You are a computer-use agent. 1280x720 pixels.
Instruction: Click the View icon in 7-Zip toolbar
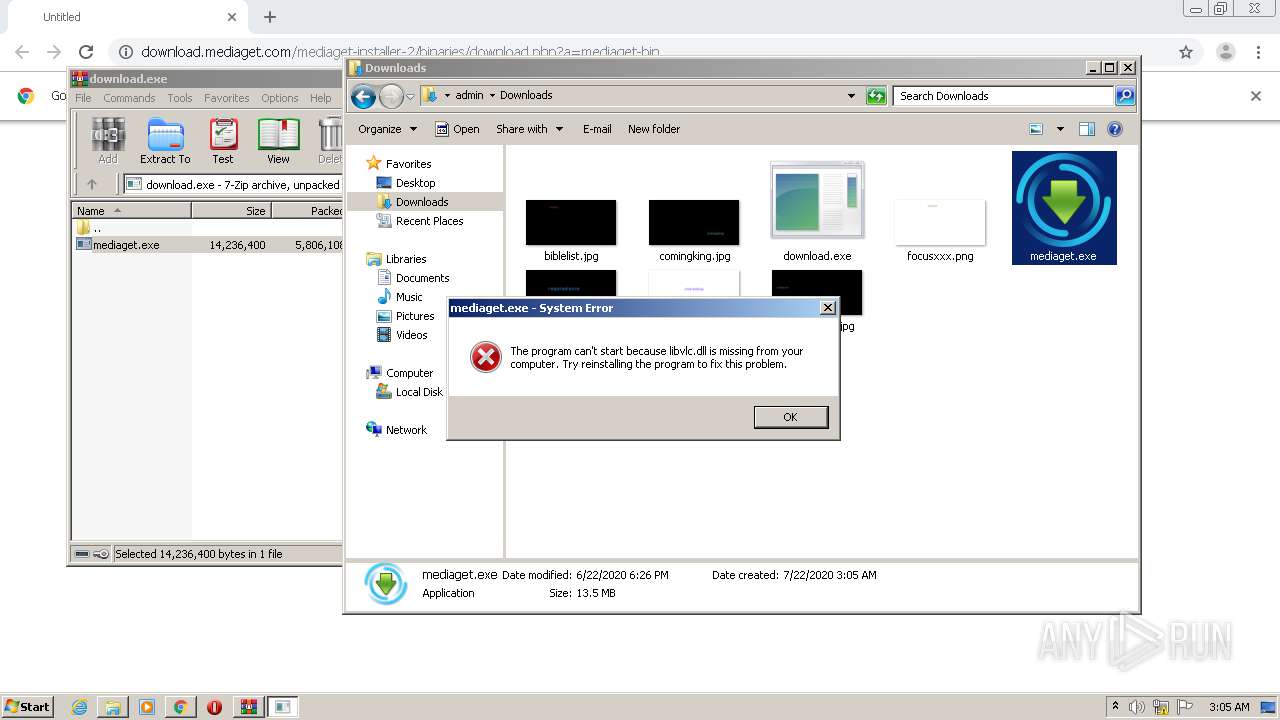[278, 141]
